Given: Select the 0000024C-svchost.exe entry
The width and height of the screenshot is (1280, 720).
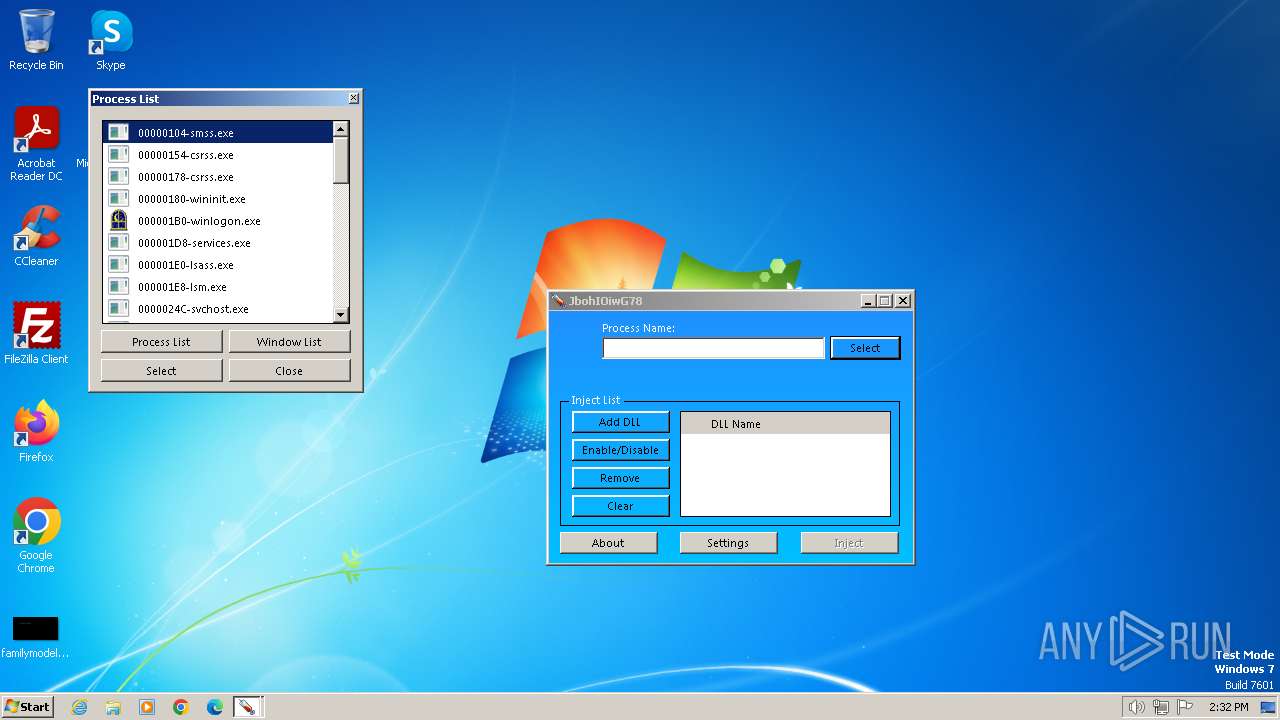Looking at the screenshot, I should [218, 308].
